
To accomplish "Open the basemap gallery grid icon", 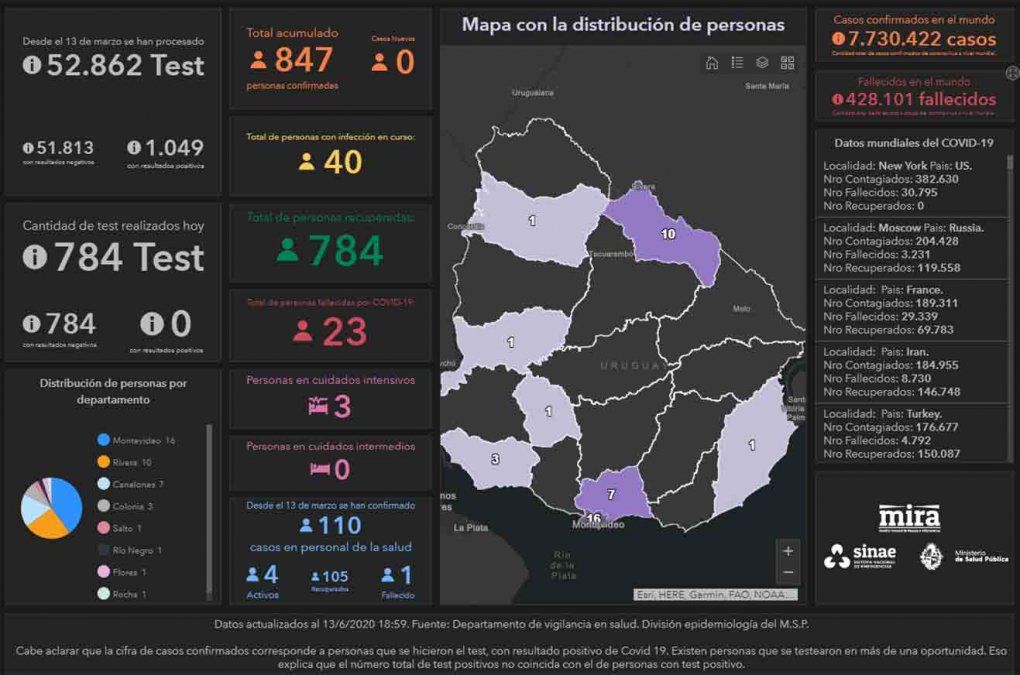I will coord(788,63).
